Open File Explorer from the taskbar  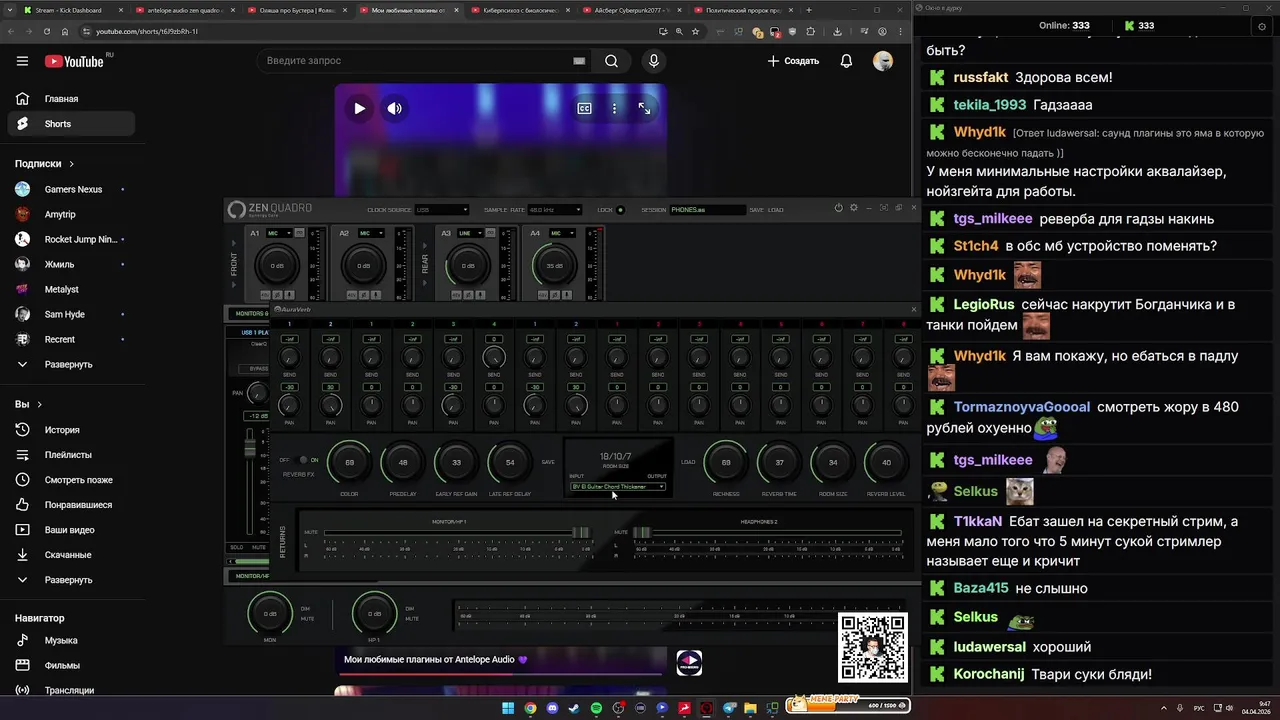pos(750,708)
